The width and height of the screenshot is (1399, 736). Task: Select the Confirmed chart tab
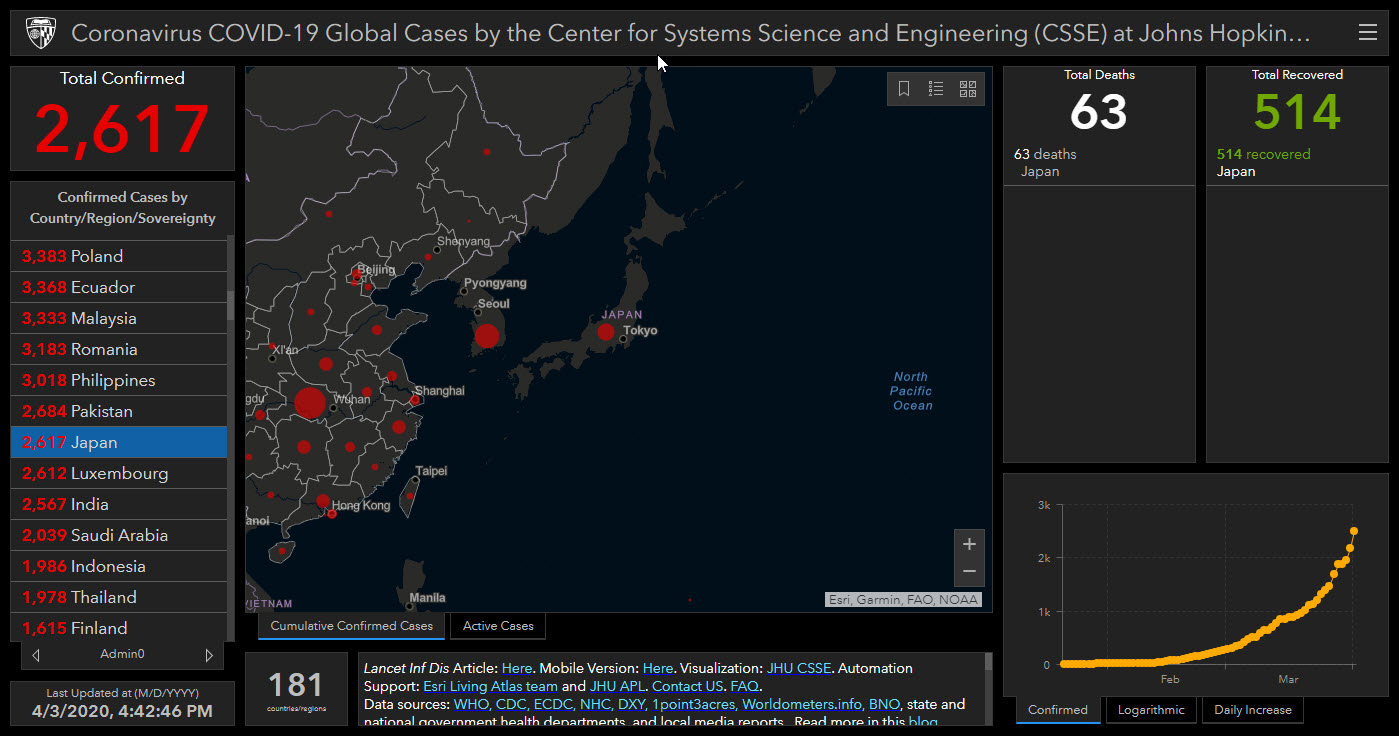coord(1058,710)
